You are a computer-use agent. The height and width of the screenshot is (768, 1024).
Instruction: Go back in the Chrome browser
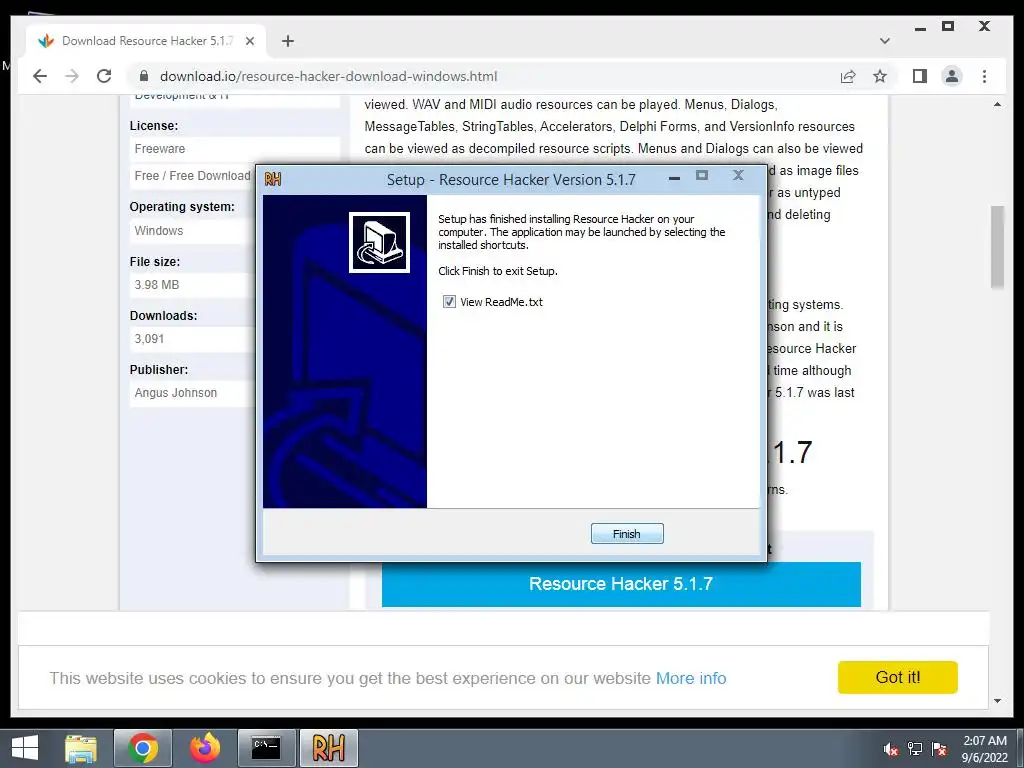point(40,76)
